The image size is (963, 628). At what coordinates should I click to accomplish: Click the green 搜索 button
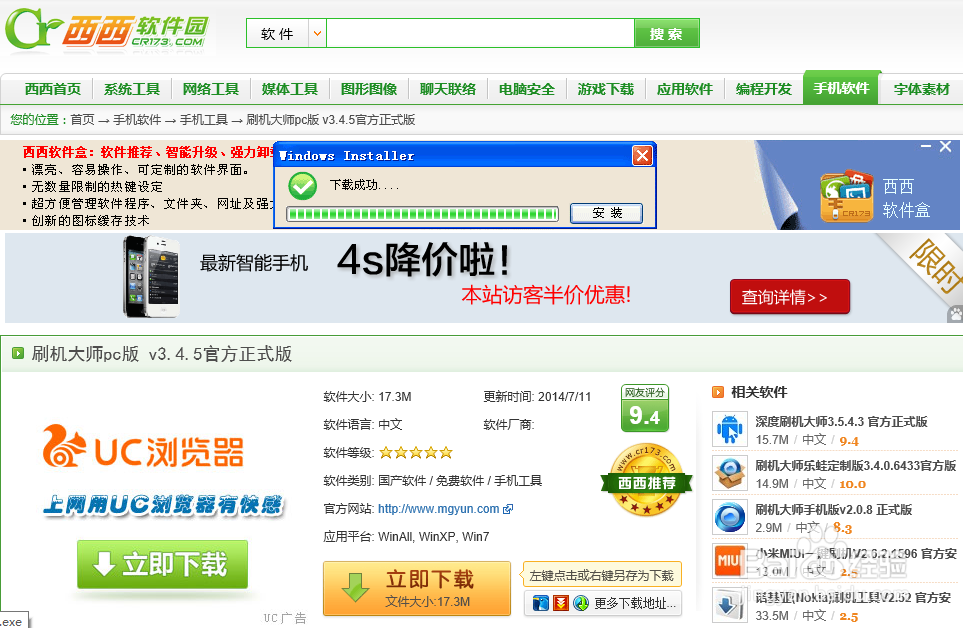pos(666,33)
